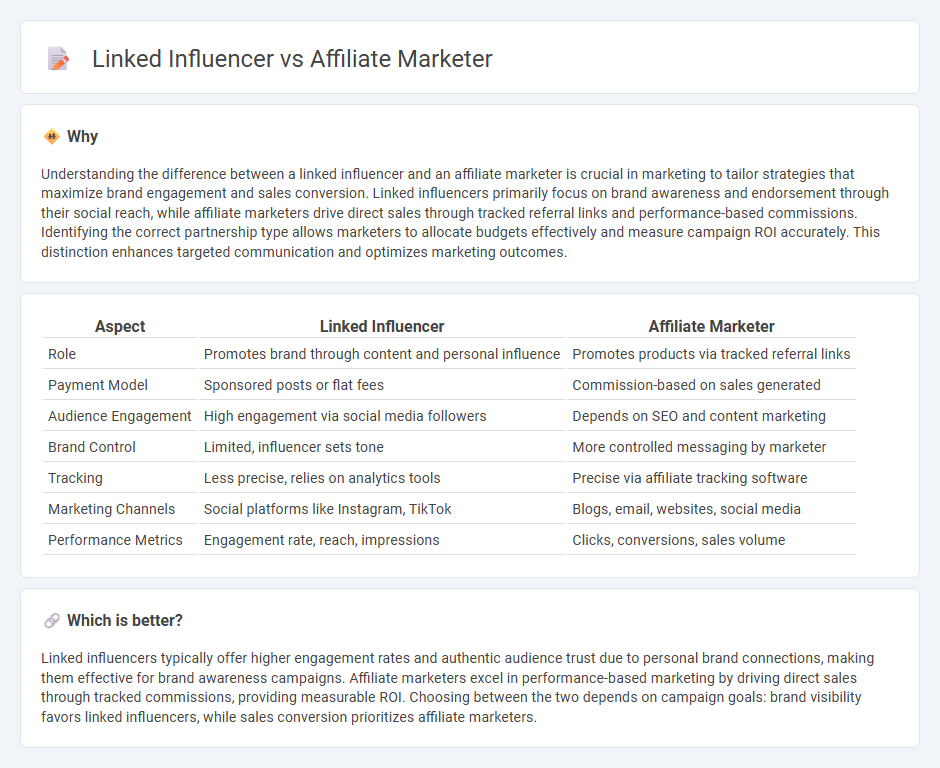Click the orange diamond icon beside Why
The height and width of the screenshot is (768, 940).
52,137
